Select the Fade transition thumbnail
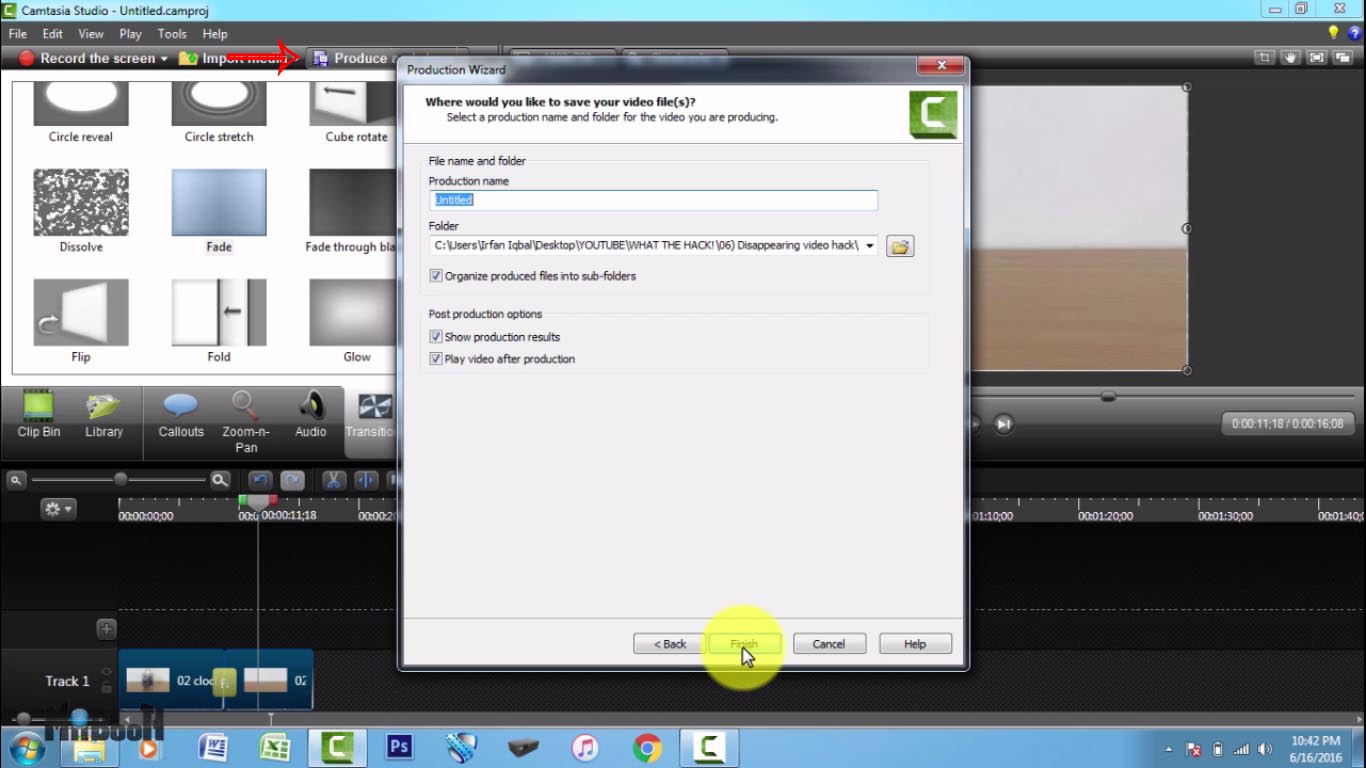 click(218, 202)
